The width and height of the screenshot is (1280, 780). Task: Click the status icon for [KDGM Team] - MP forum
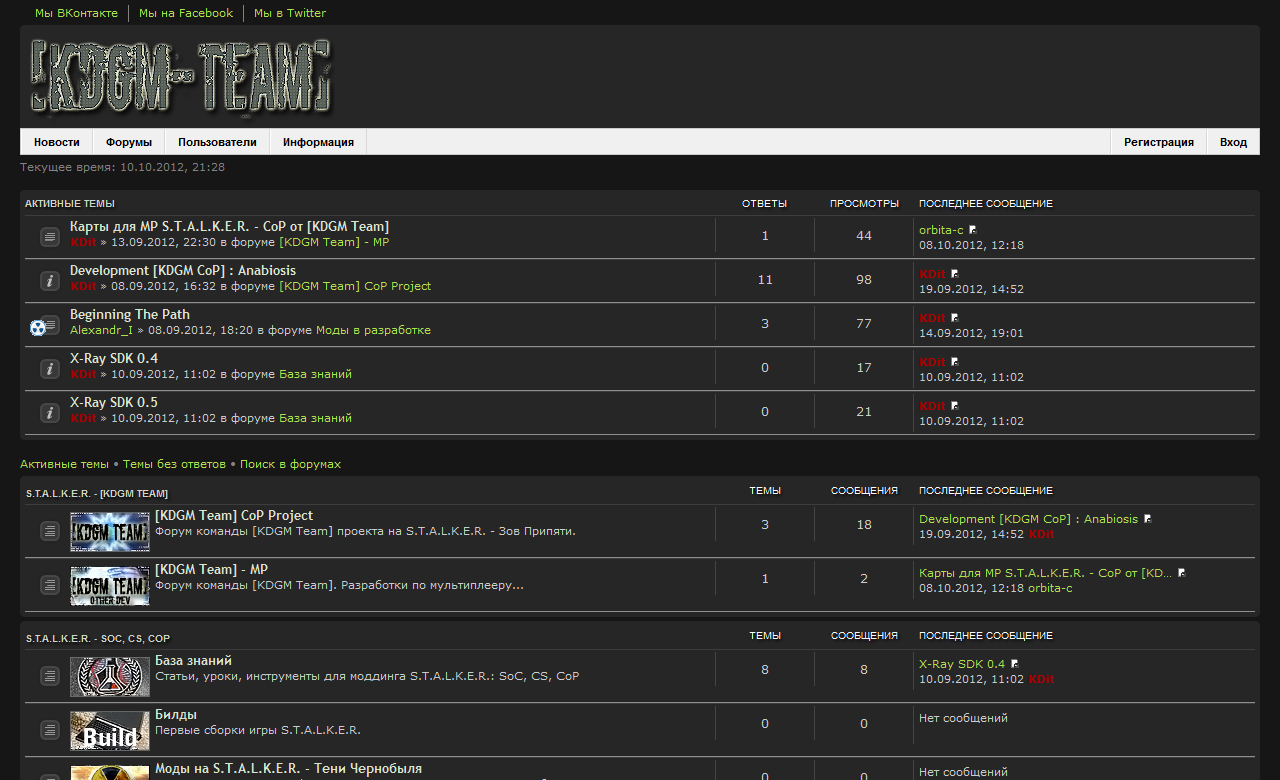[x=50, y=585]
